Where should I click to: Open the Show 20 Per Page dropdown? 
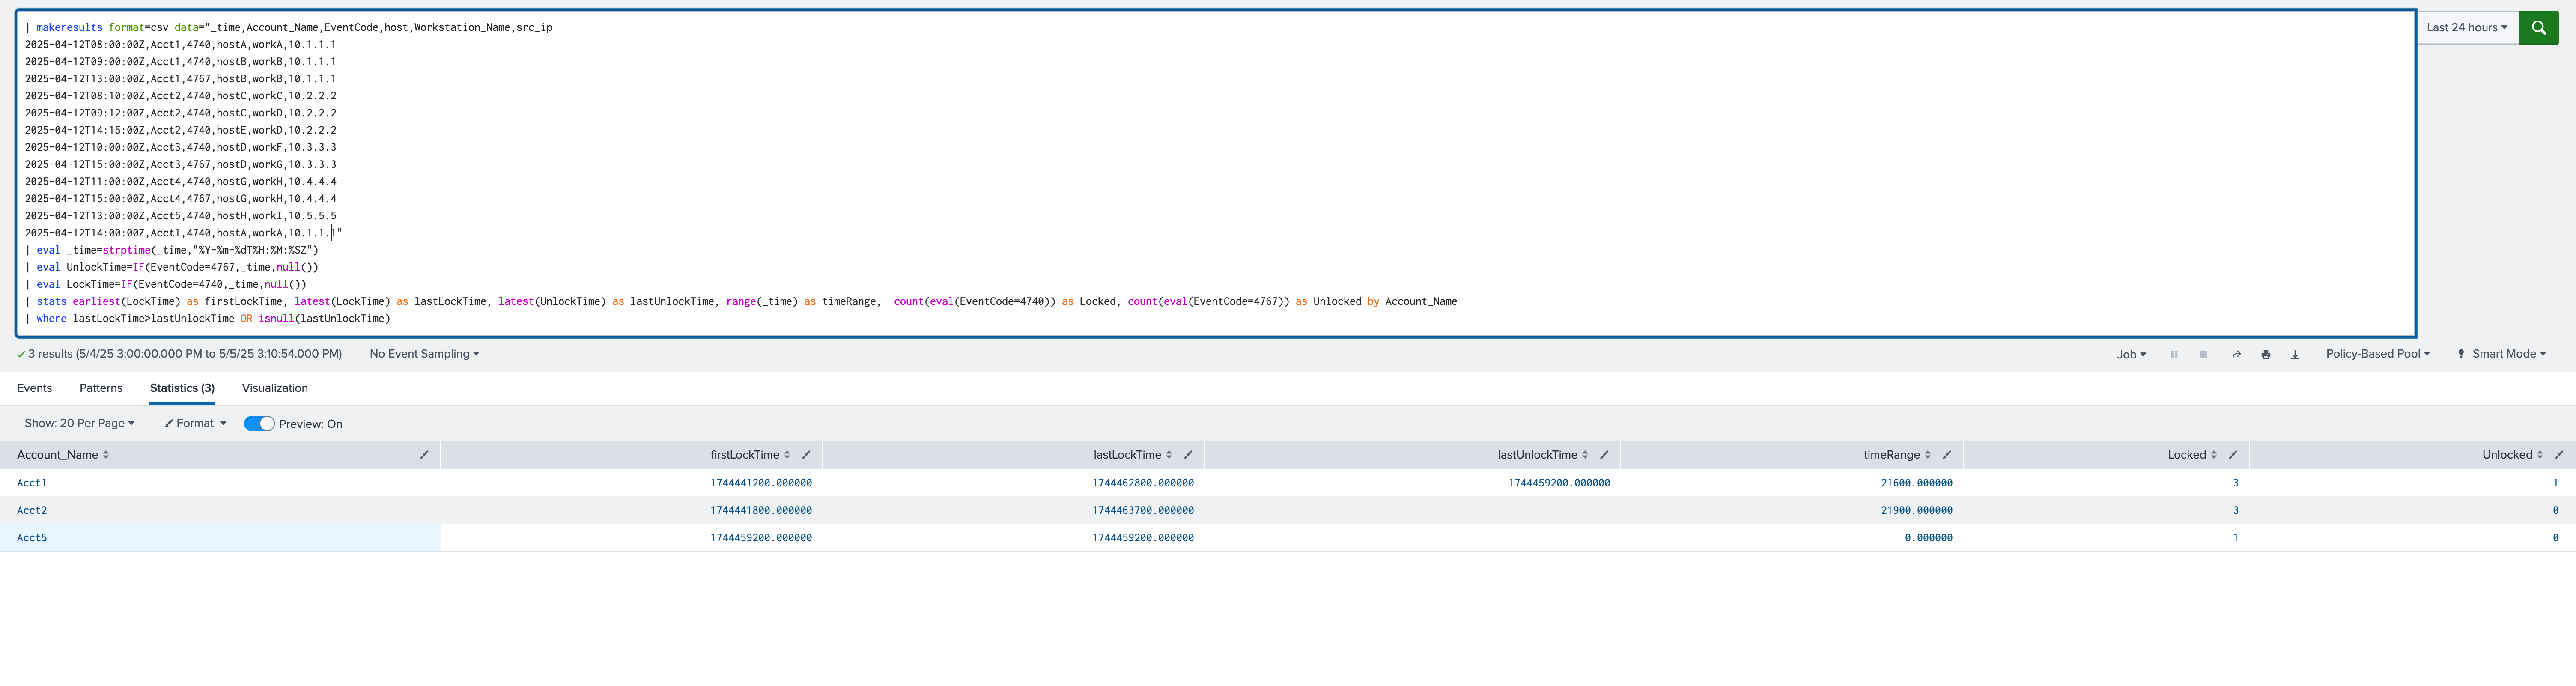[x=79, y=424]
